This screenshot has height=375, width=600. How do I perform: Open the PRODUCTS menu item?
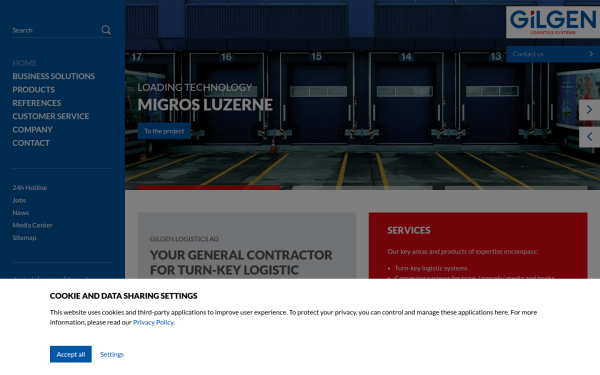coord(34,90)
